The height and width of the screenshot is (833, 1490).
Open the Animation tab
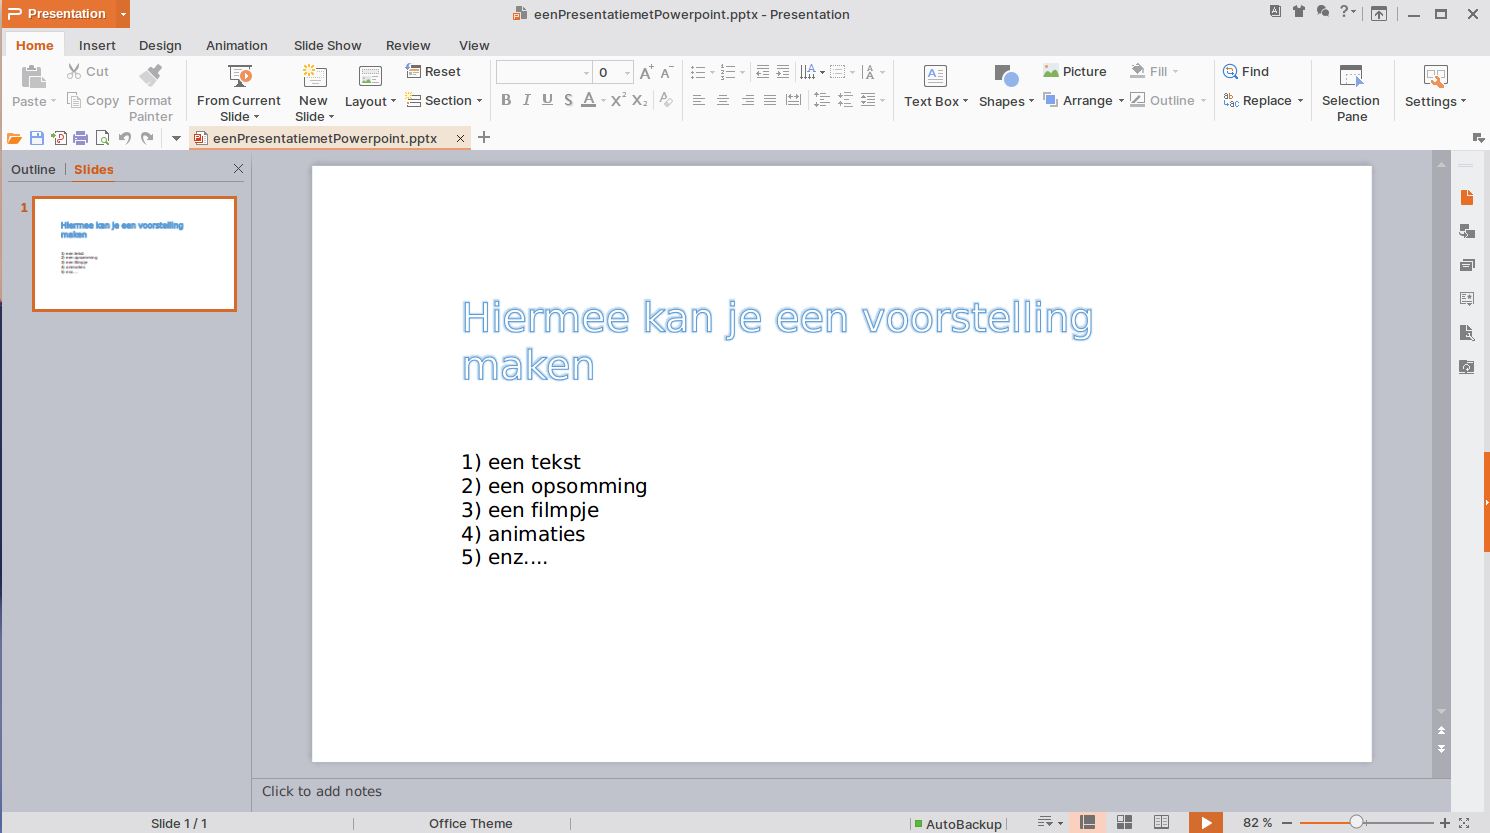coord(237,45)
